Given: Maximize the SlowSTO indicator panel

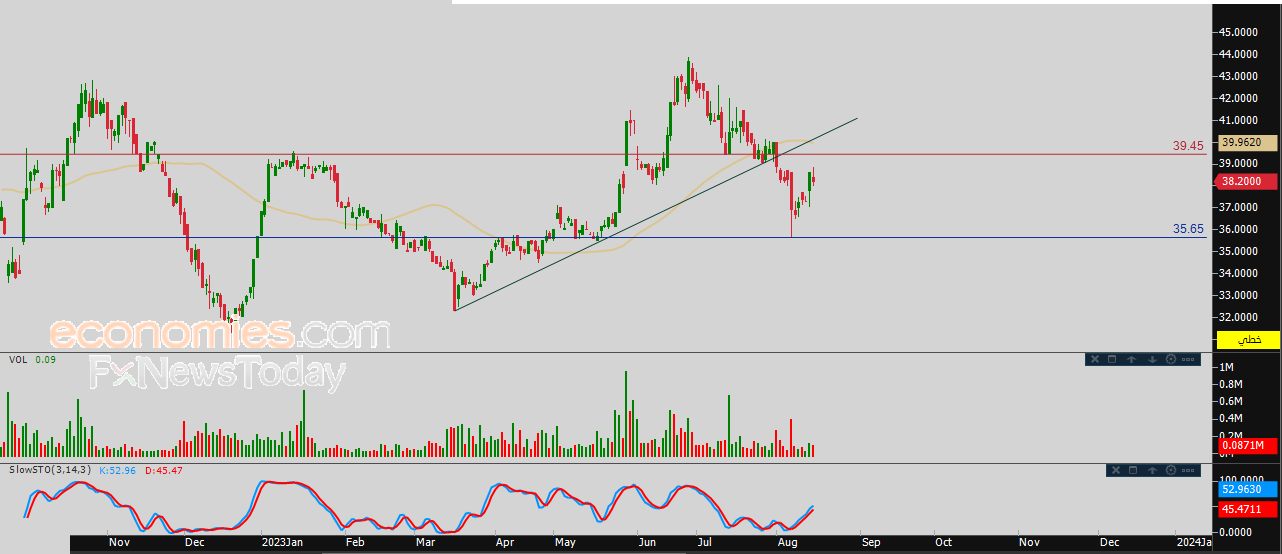Looking at the screenshot, I should (x=1132, y=470).
